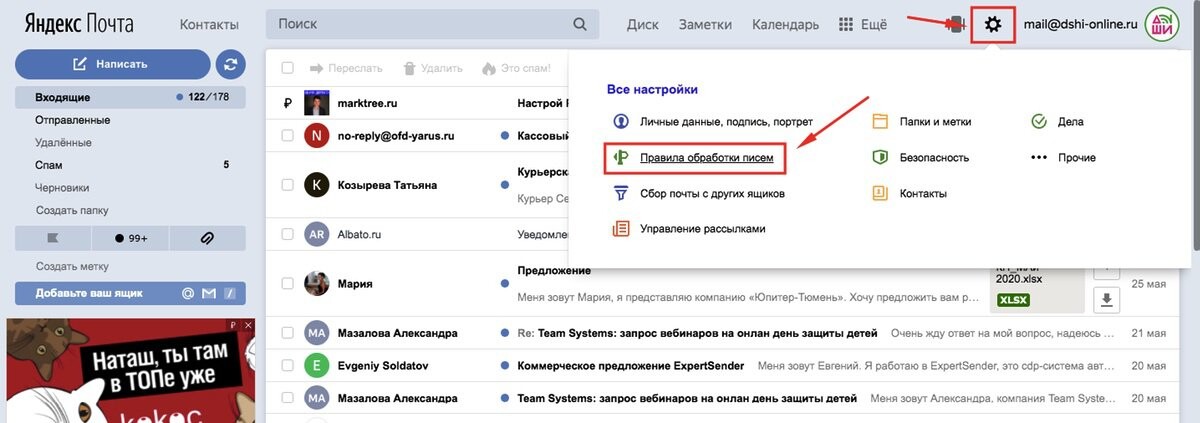Image resolution: width=1200 pixels, height=423 pixels.
Task: Click the newsletter management icon
Action: 621,229
